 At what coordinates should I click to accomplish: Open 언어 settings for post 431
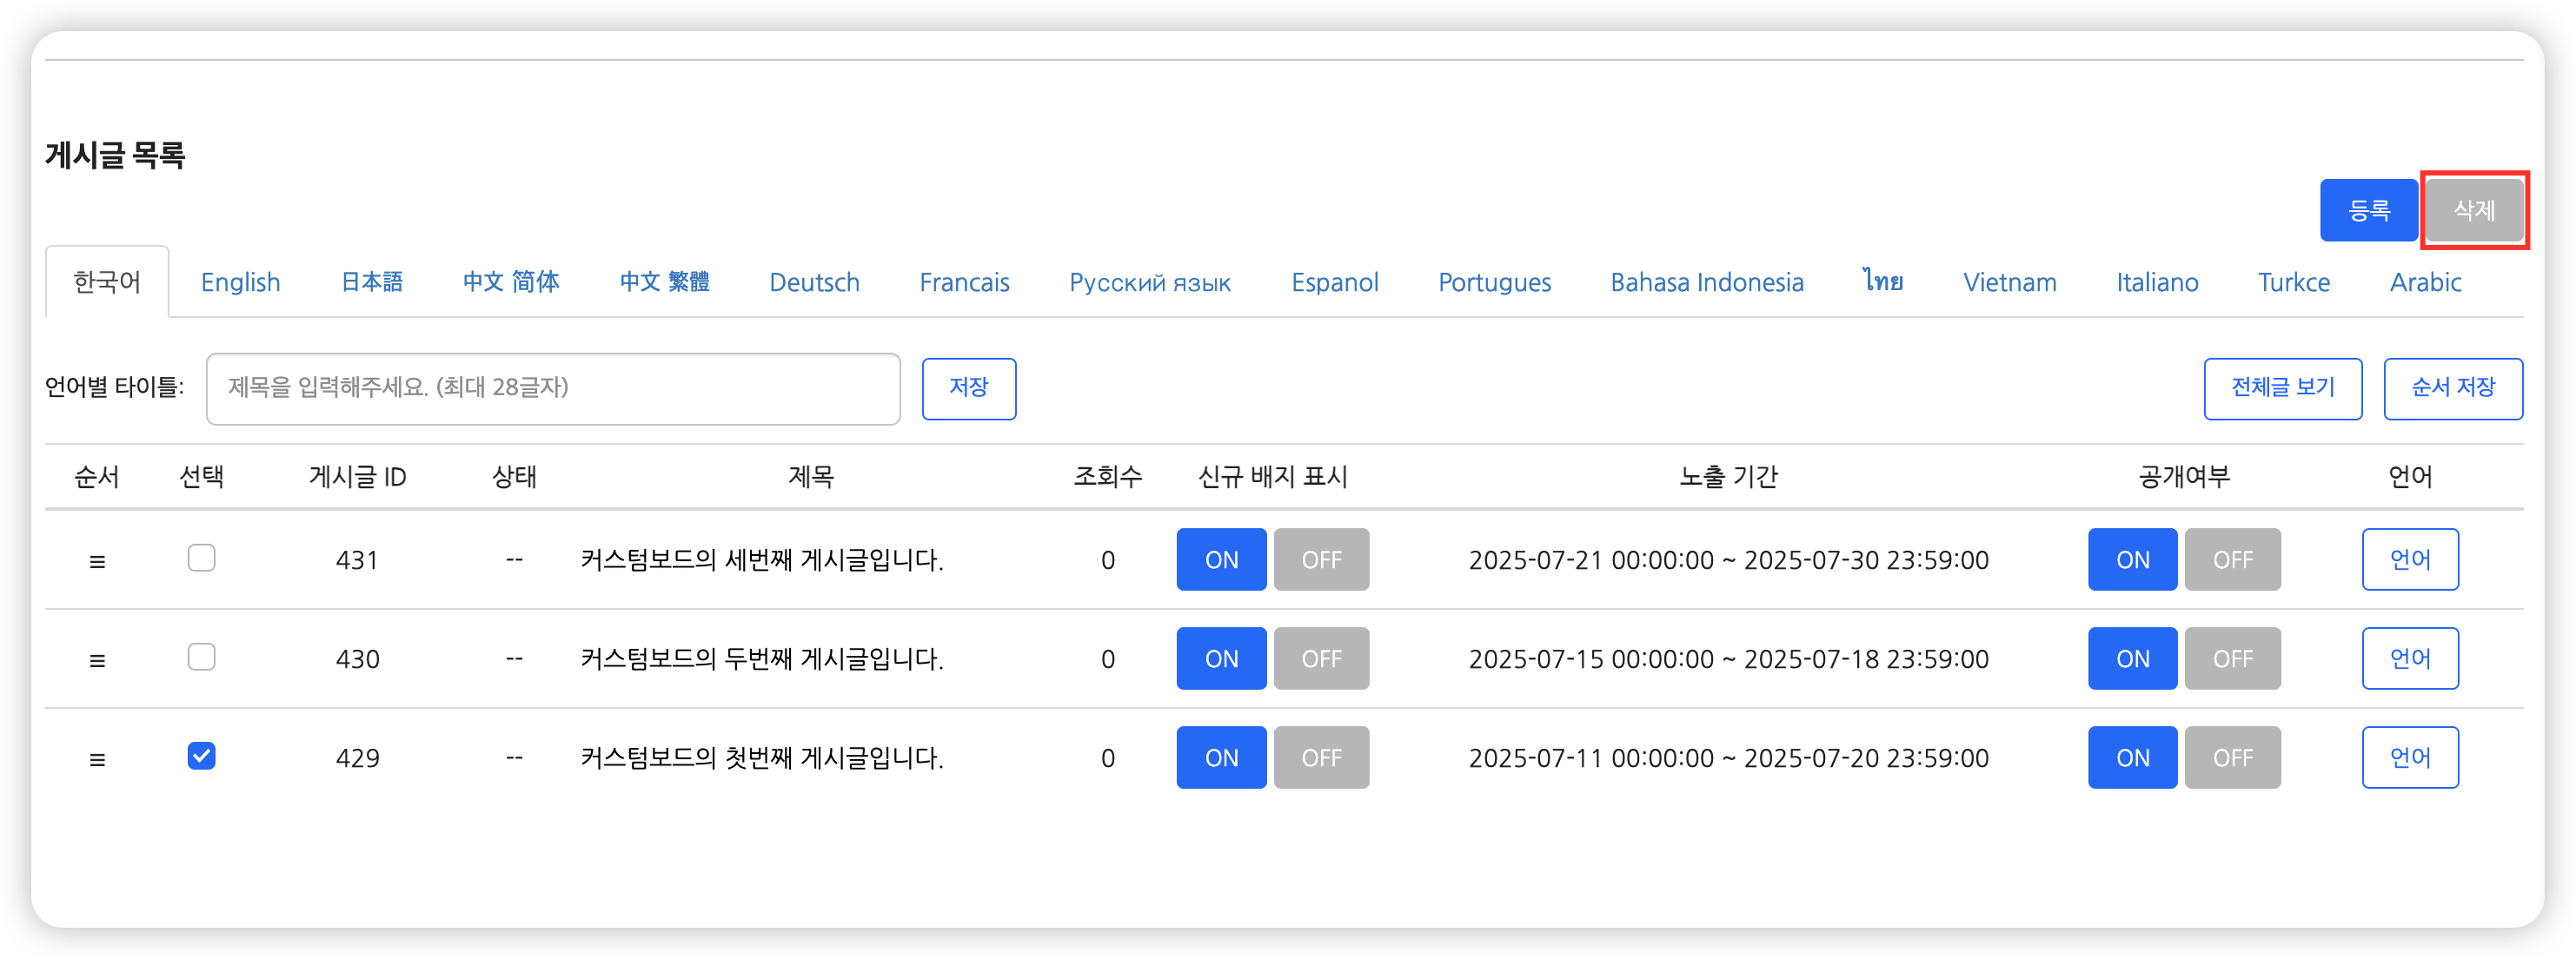(2409, 560)
